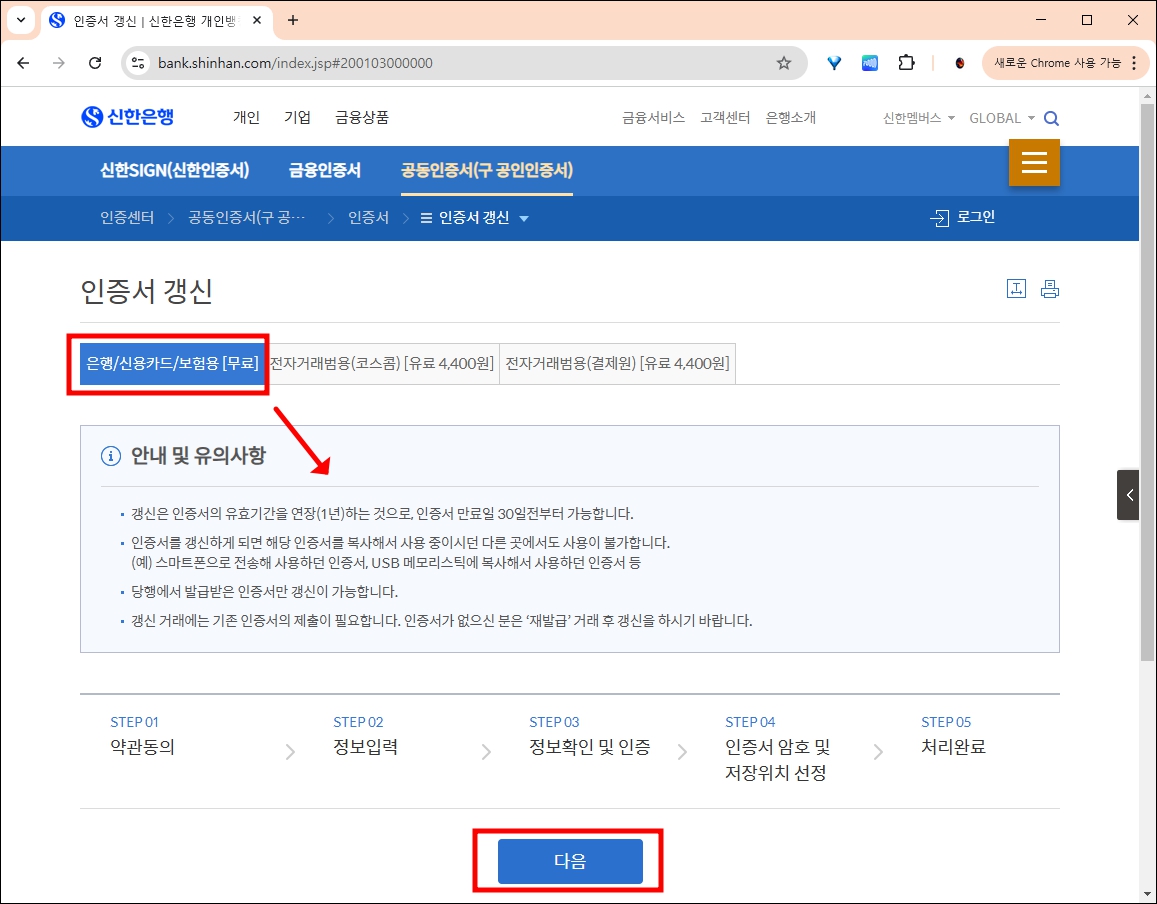
Task: Click the Shinhan Bank logo
Action: 128,116
